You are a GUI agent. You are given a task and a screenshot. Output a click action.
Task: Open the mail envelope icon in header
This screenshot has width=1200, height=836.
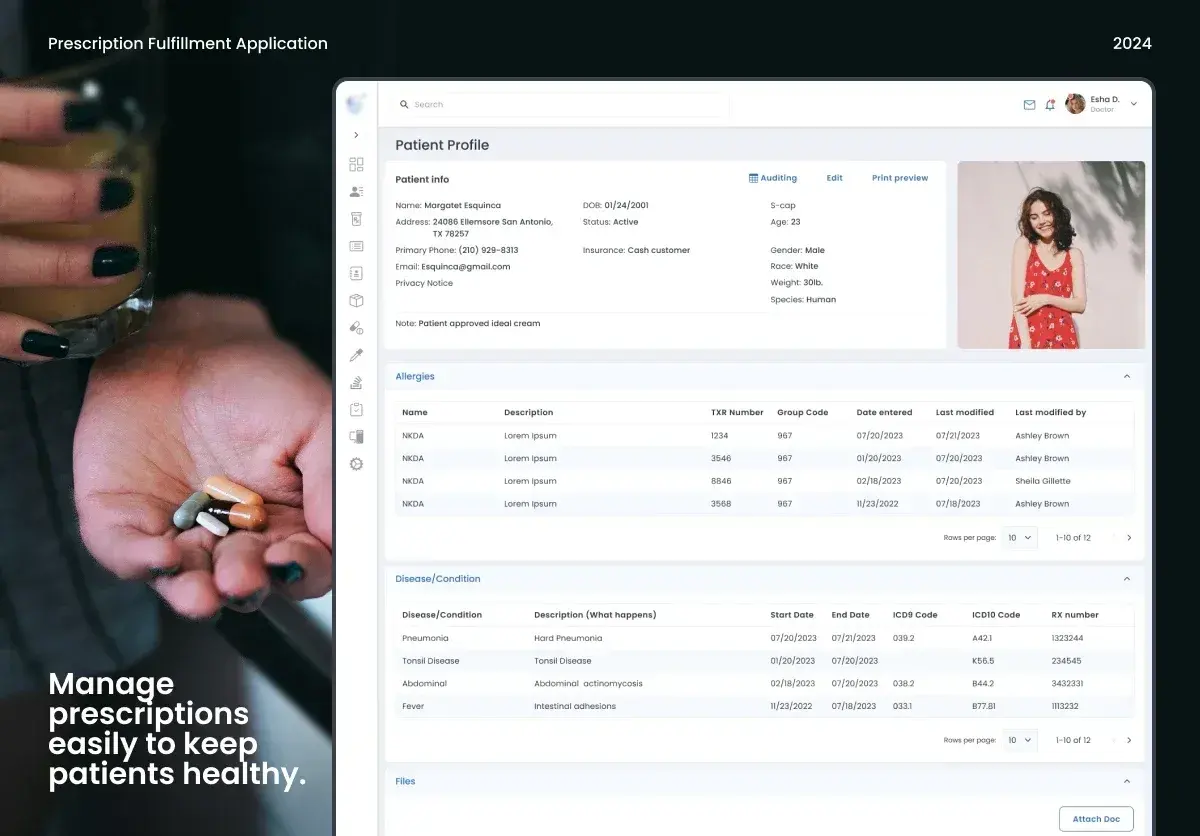click(x=1029, y=104)
